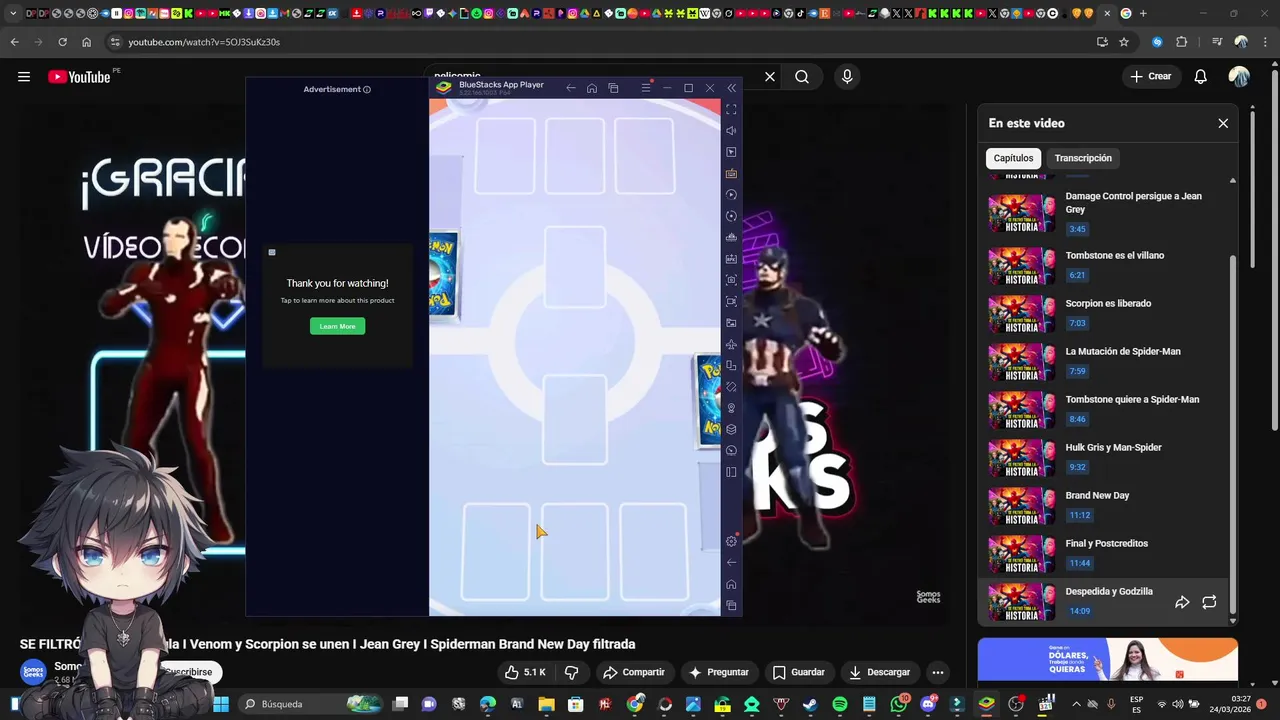
Task: Start voice search with the microphone
Action: click(x=847, y=77)
